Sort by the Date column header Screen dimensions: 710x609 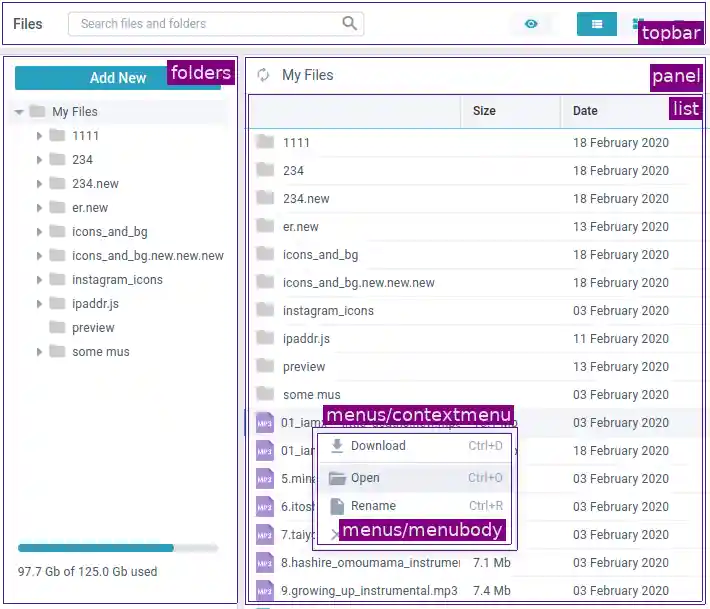coord(631,110)
